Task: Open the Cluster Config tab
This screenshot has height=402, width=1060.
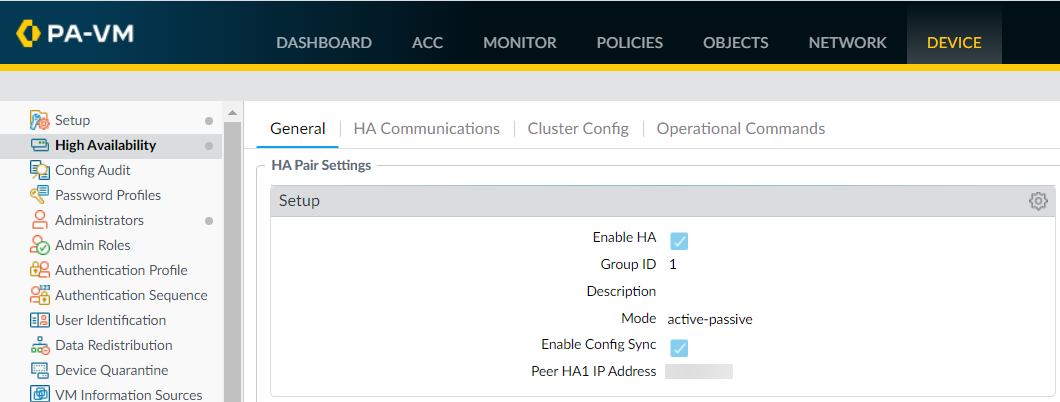Action: (x=578, y=128)
